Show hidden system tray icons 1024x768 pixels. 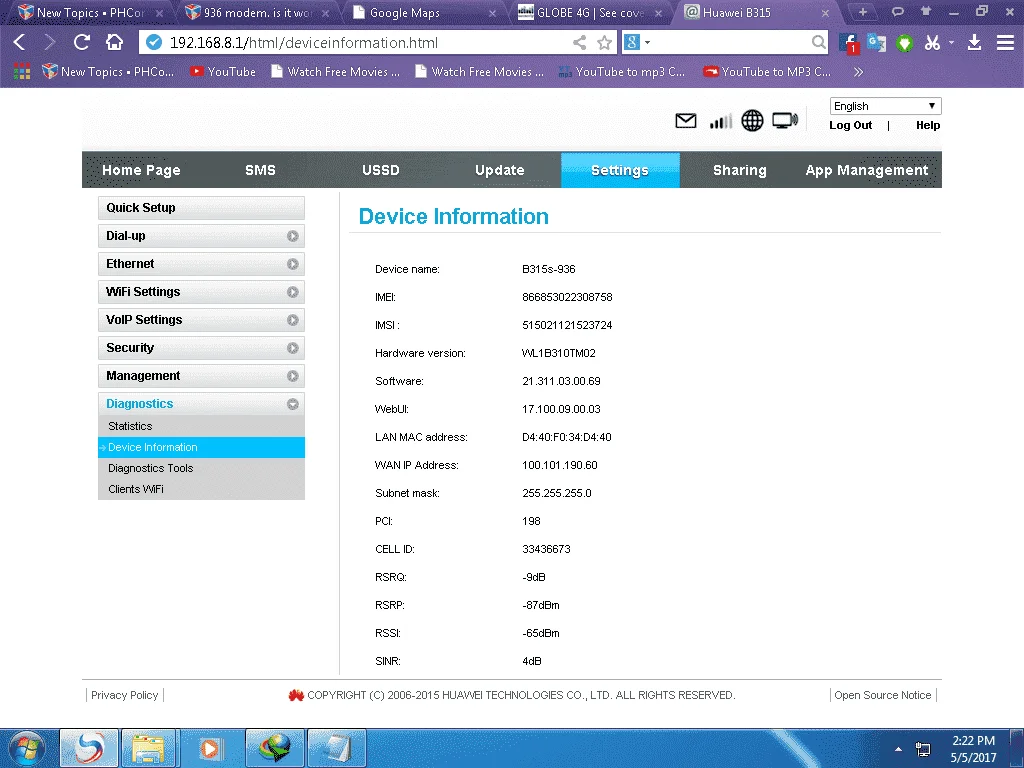[899, 749]
